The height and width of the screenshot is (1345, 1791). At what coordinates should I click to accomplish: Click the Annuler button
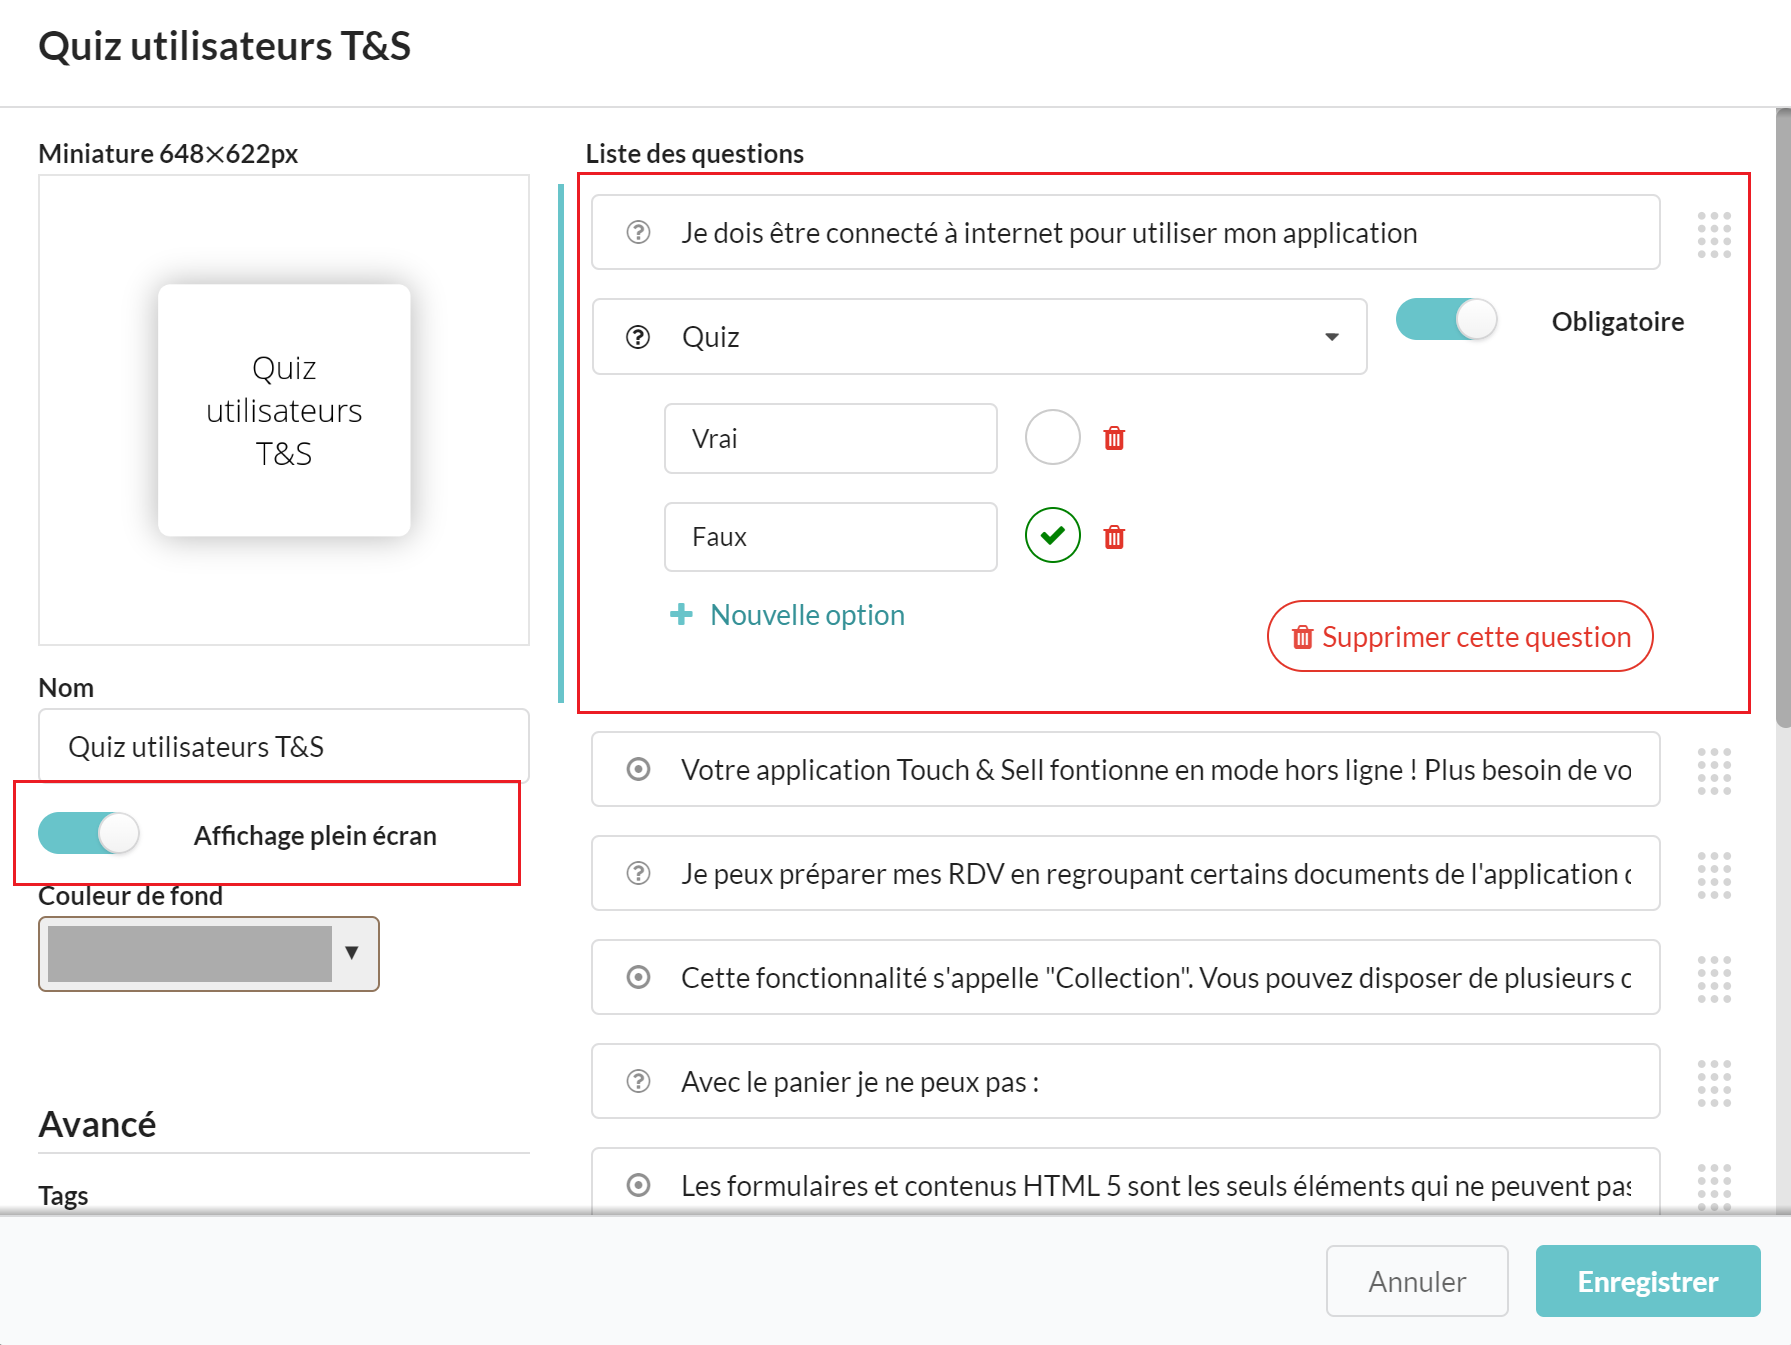pos(1417,1281)
